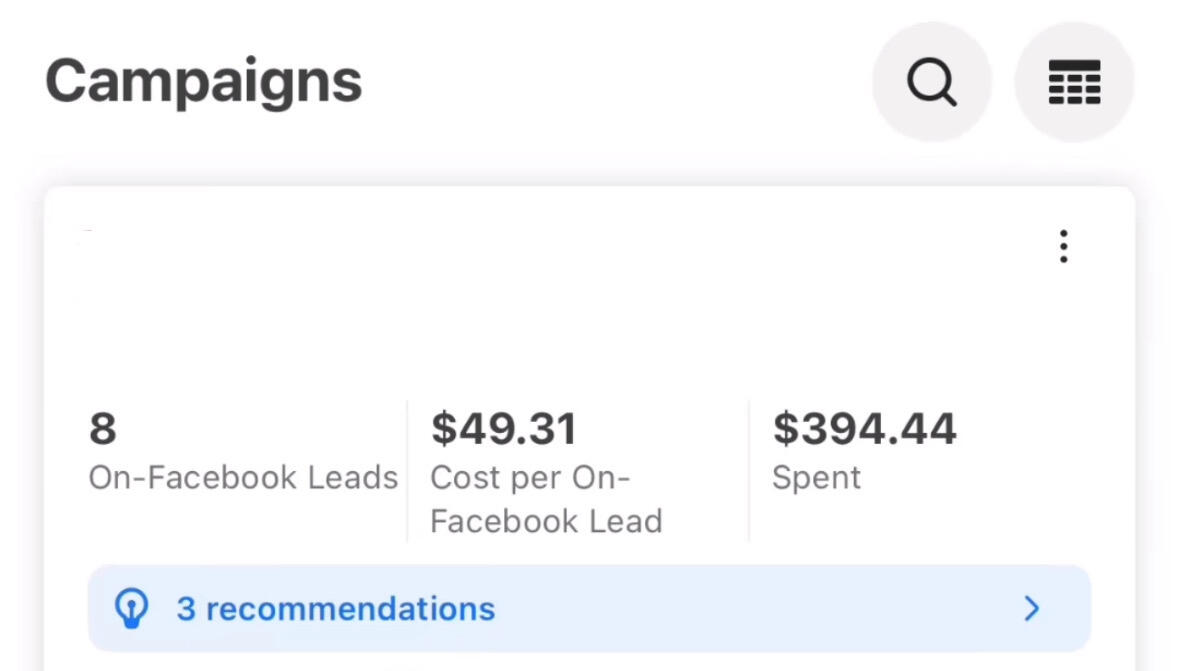Select the On-Facebook Leads label
The height and width of the screenshot is (671, 1179).
point(243,478)
